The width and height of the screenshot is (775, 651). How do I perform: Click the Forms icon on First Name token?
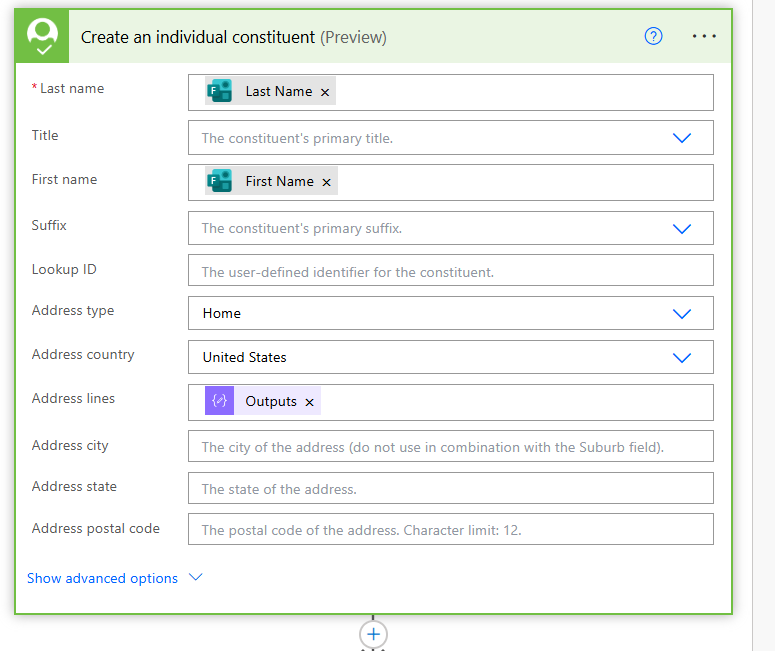click(x=220, y=181)
